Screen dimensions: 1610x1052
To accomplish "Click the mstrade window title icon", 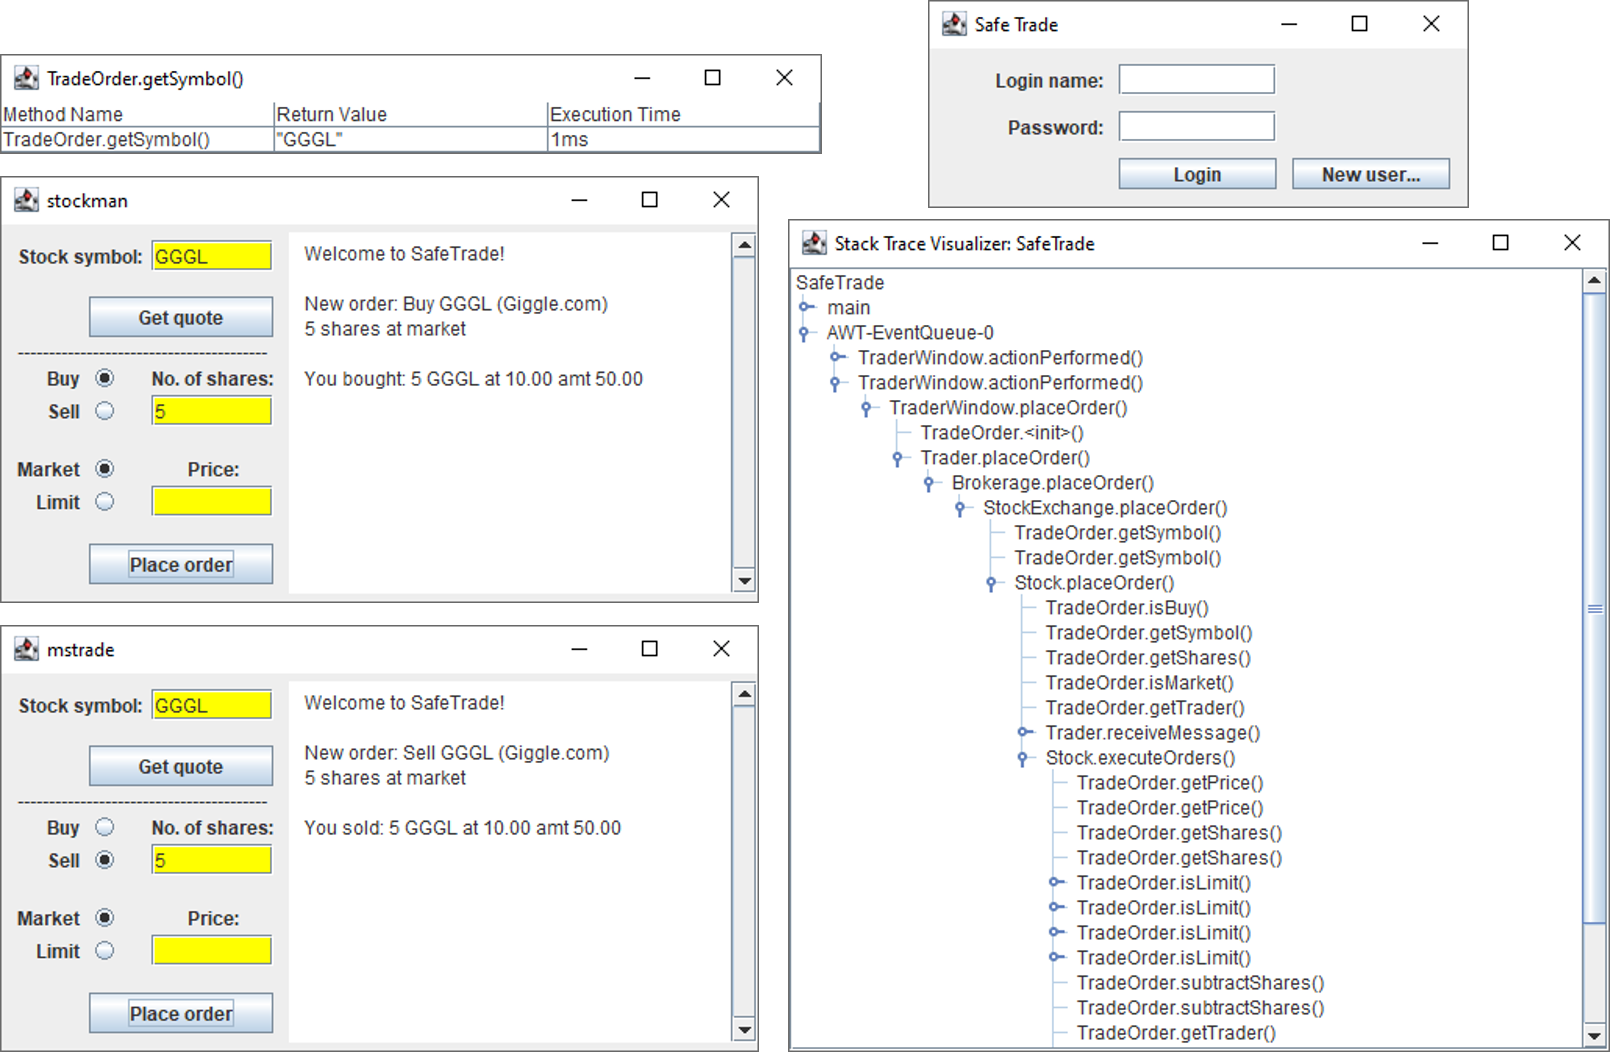I will tap(27, 649).
